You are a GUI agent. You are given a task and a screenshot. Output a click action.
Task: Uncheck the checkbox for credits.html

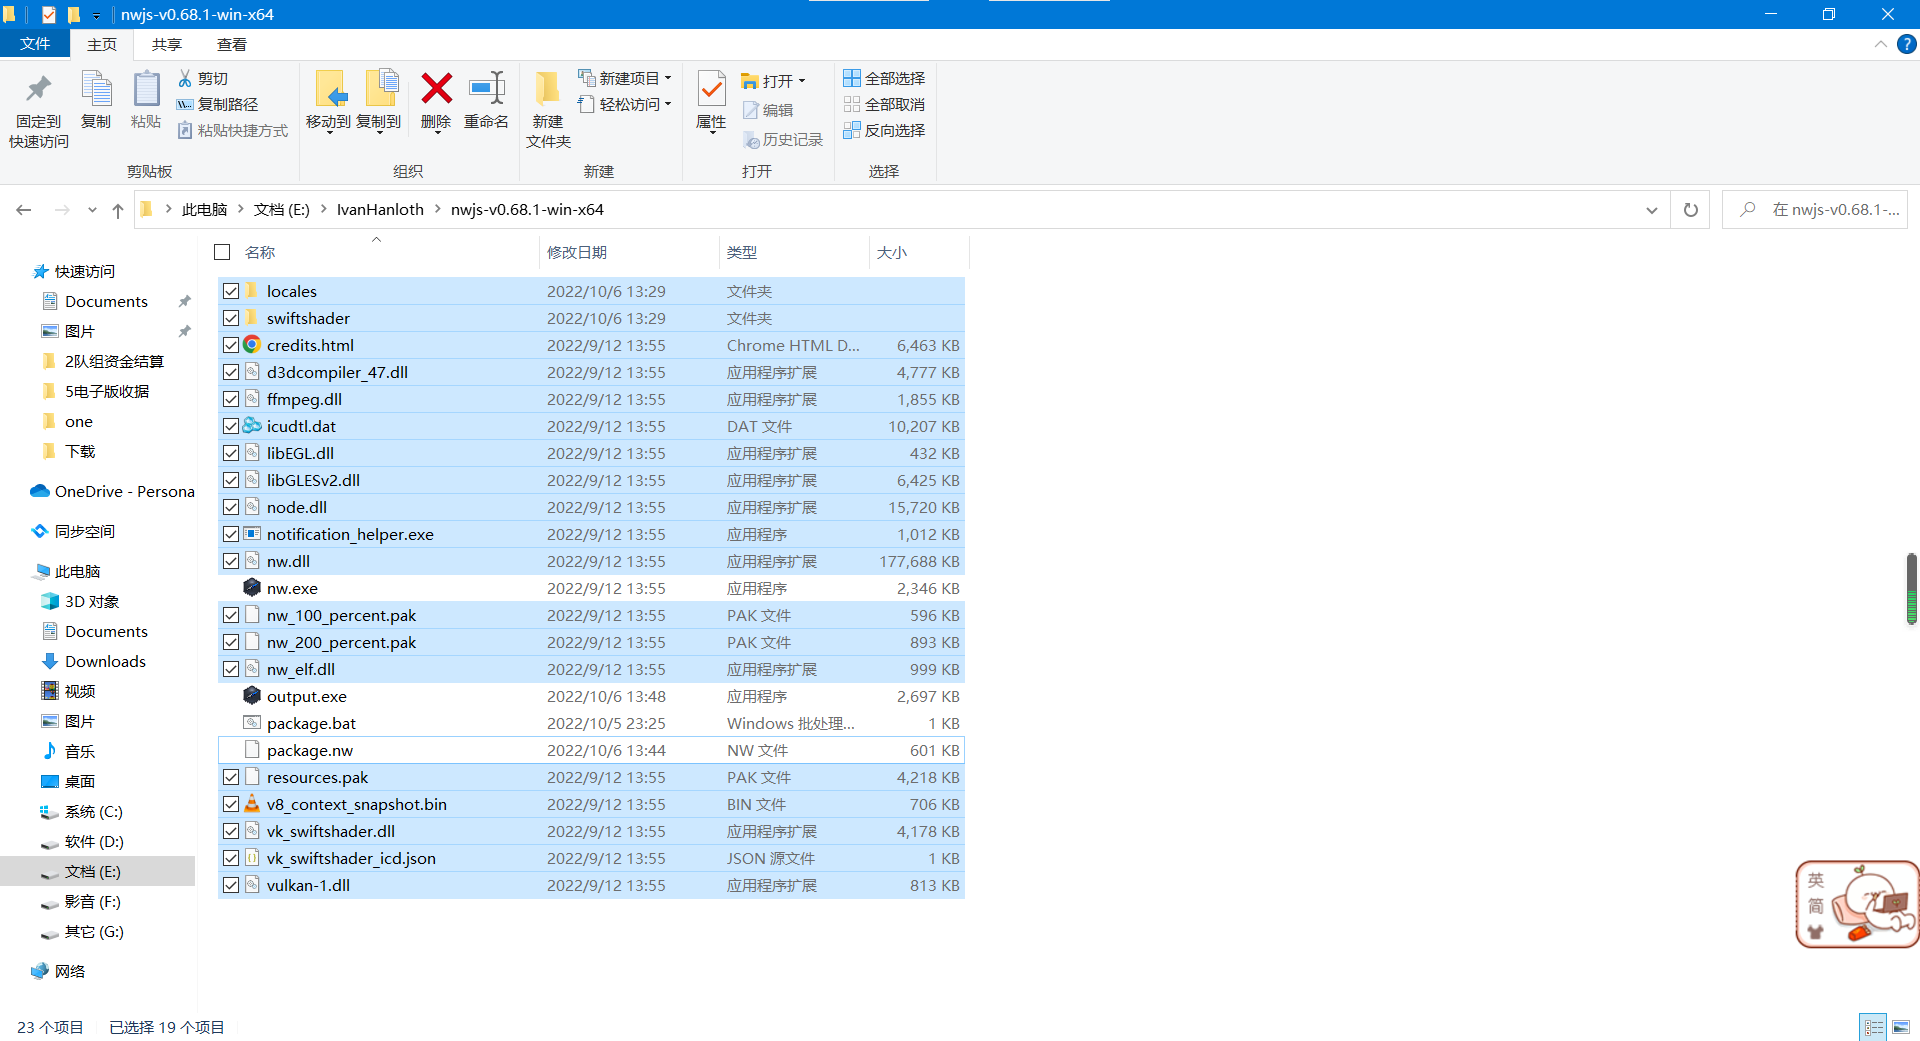pyautogui.click(x=231, y=345)
